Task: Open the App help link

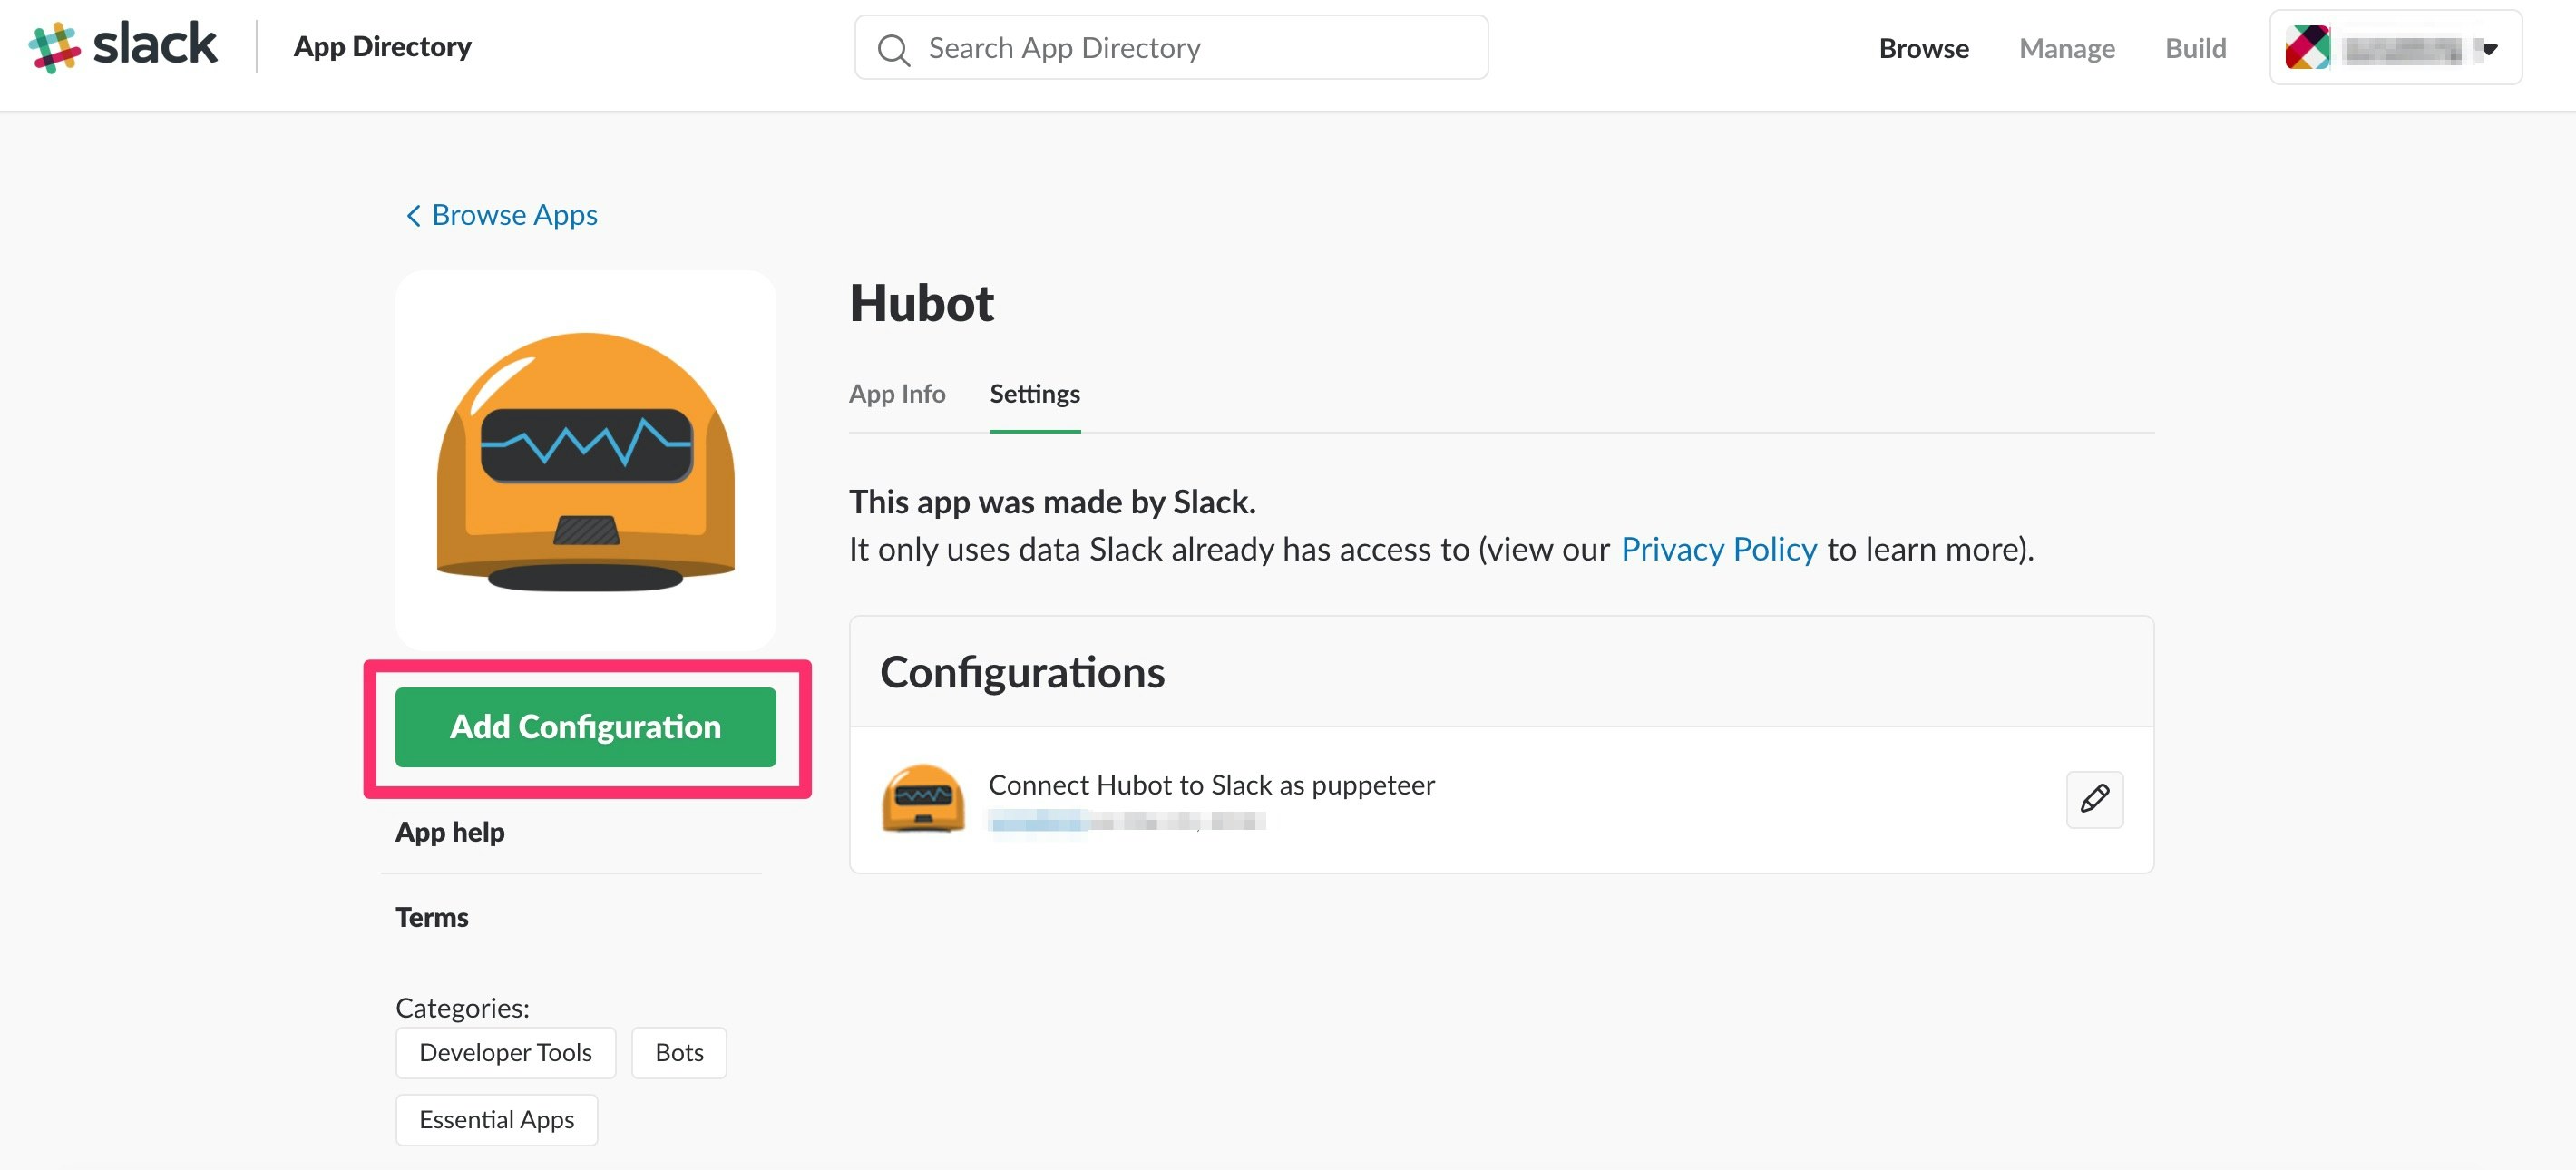Action: [450, 832]
